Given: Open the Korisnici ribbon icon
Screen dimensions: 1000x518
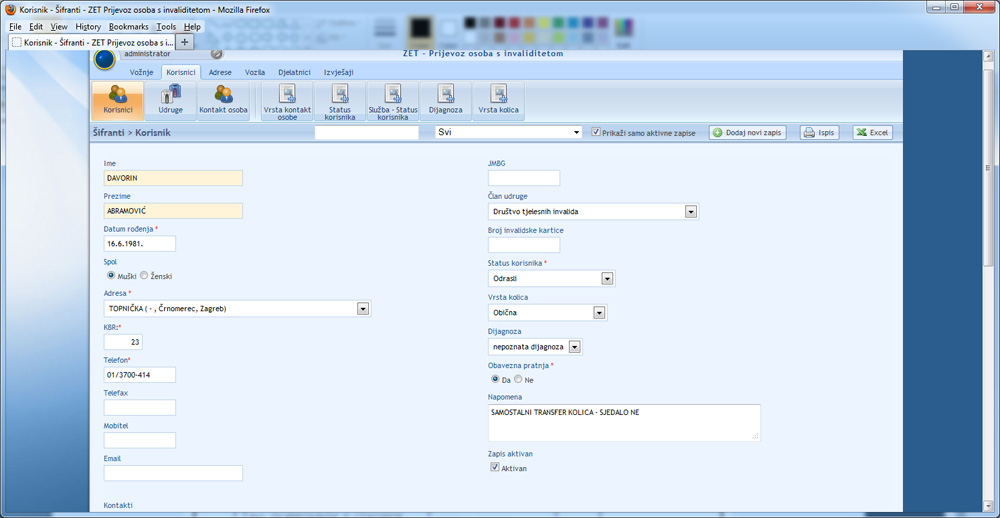Looking at the screenshot, I should (117, 101).
